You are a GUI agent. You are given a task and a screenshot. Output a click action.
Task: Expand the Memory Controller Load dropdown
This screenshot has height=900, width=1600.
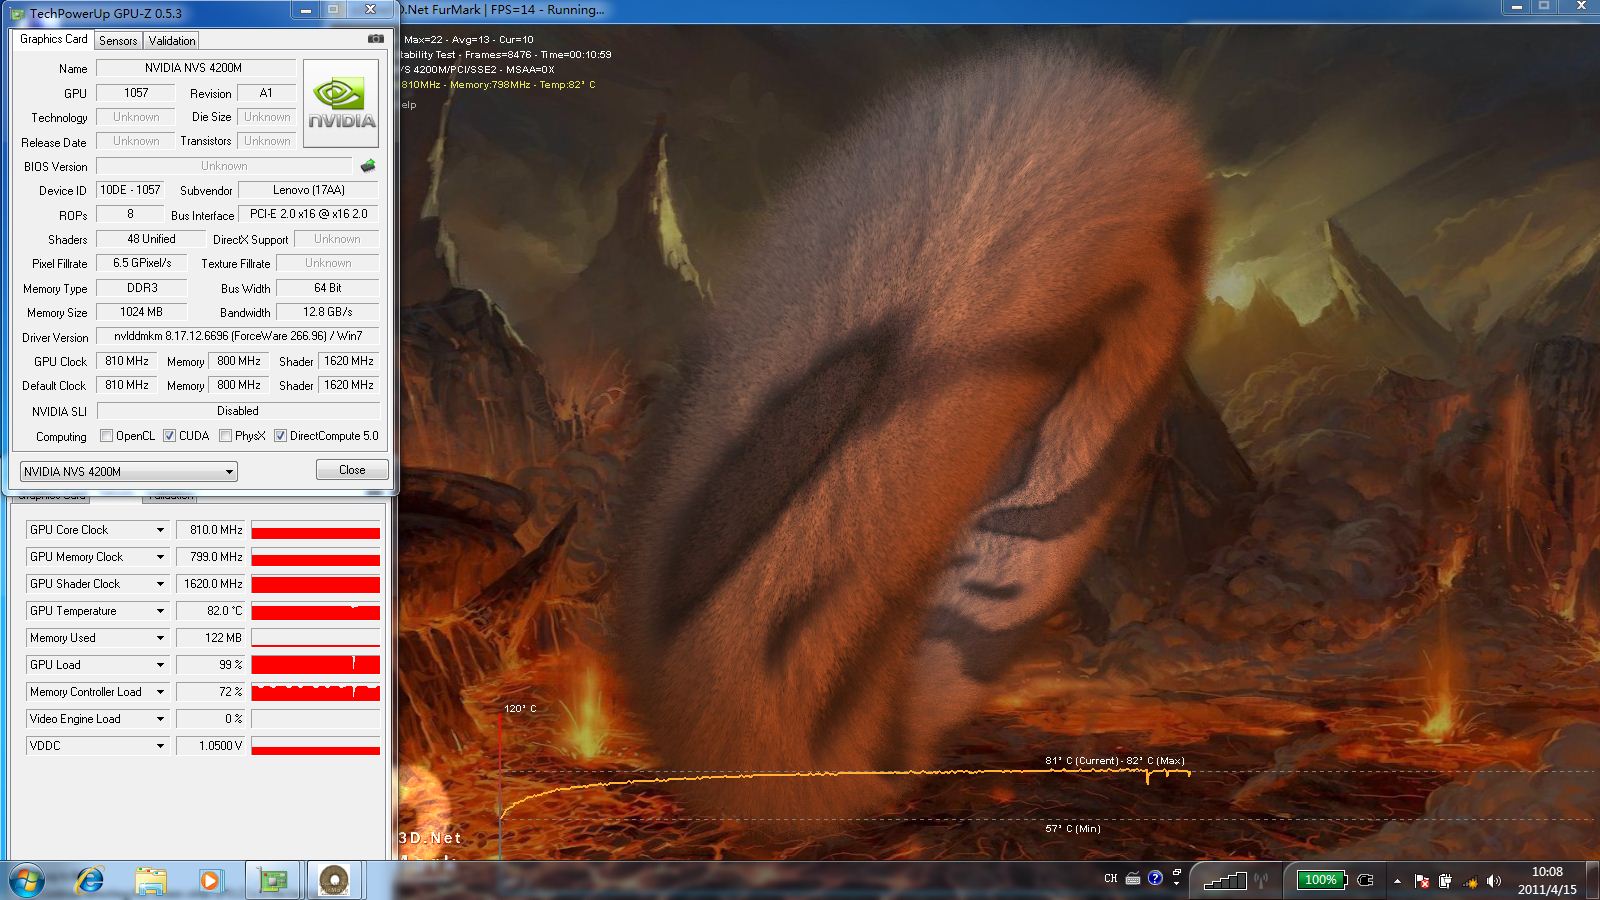point(160,692)
